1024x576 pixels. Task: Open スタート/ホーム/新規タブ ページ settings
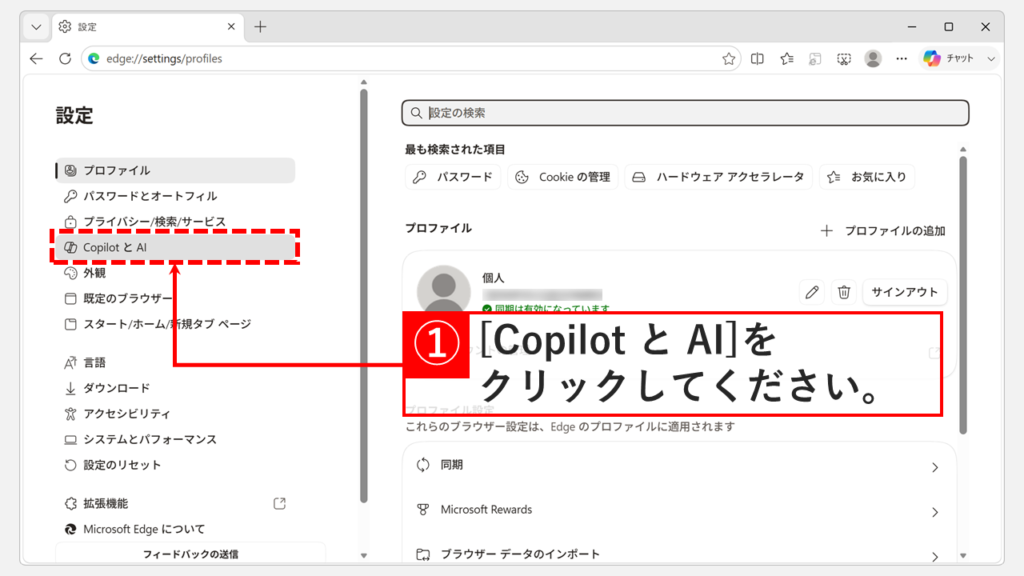point(175,324)
